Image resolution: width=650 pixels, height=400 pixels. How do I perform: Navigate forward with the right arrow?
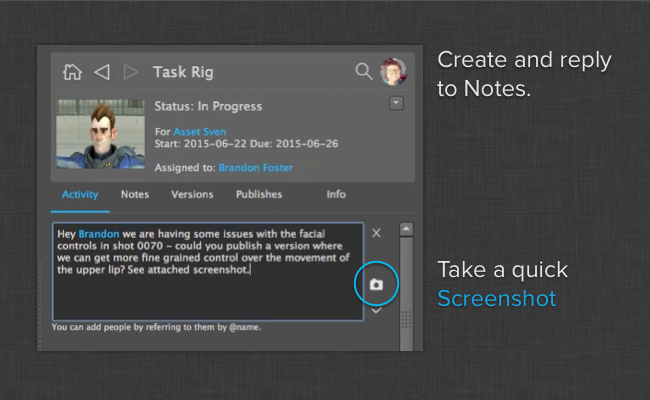point(130,72)
